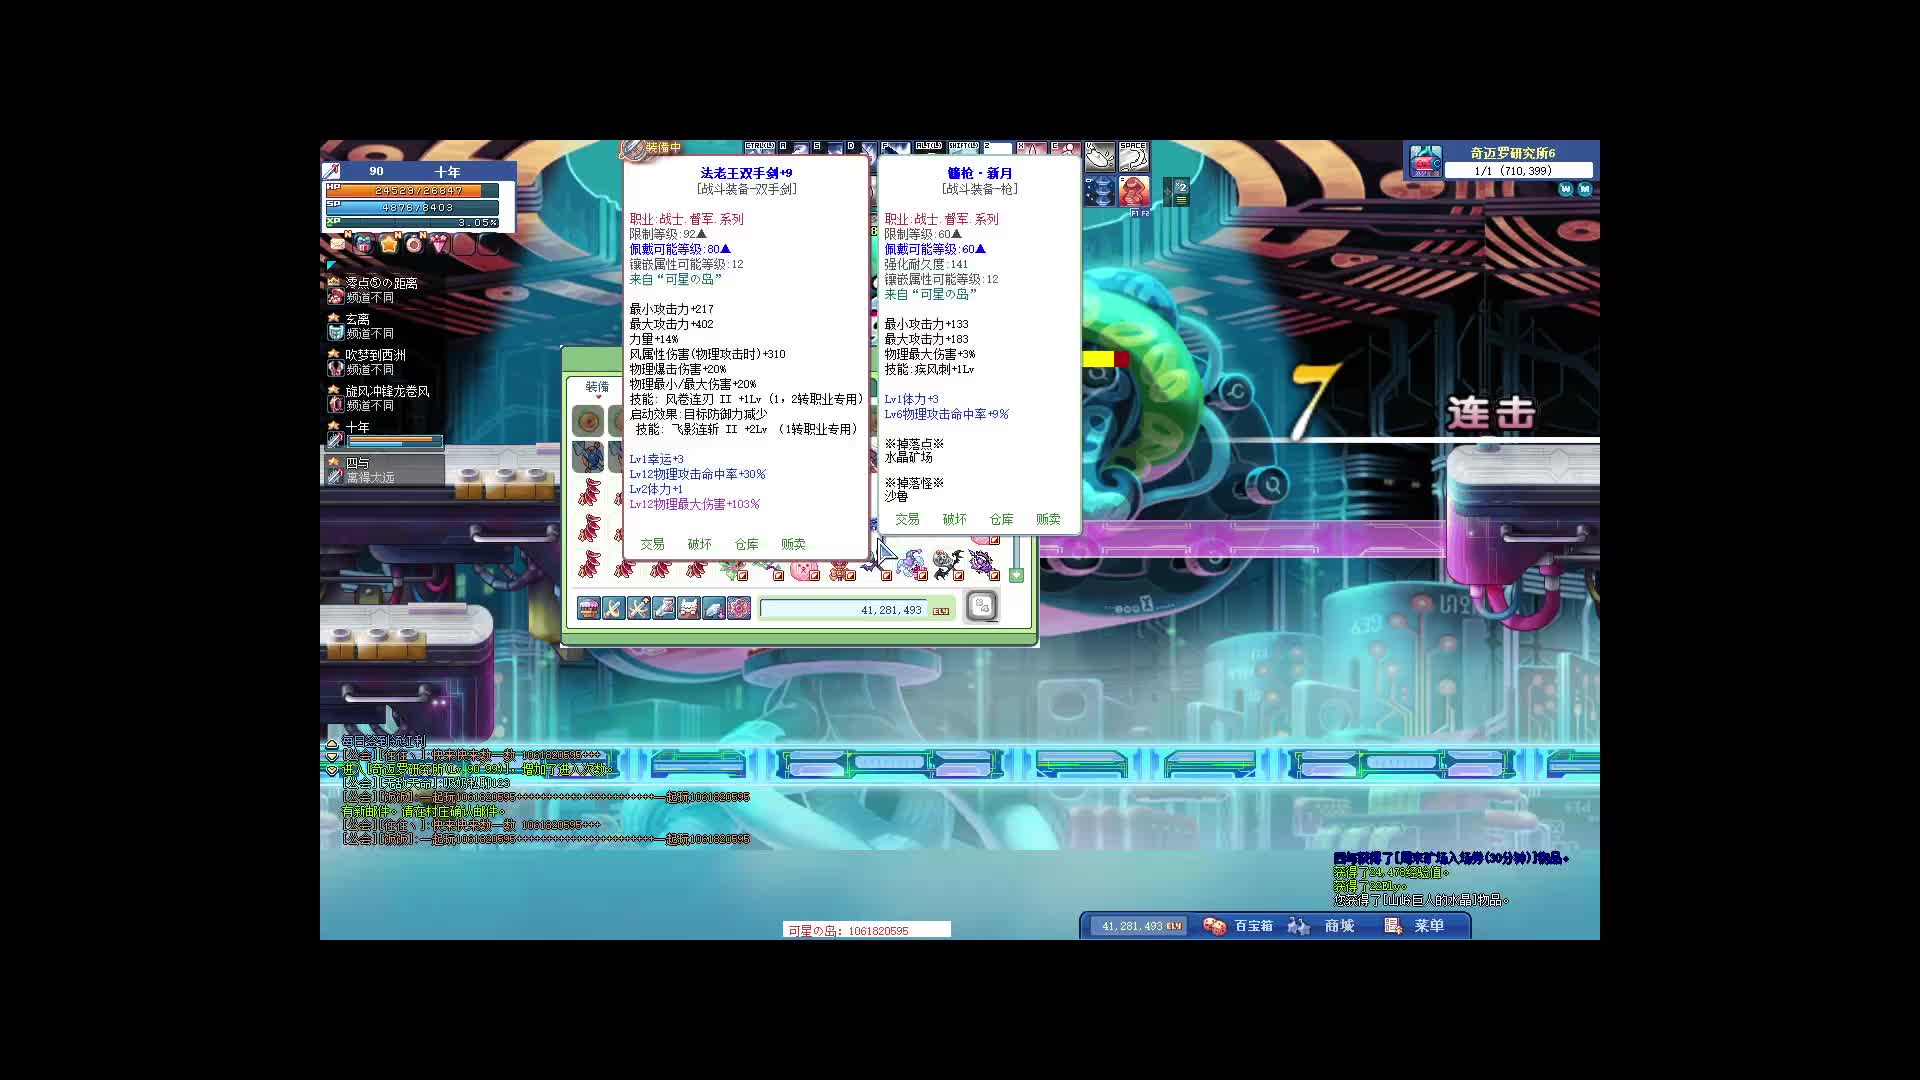1920x1080 pixels.
Task: Toggle the x2 hotkey bar switcher
Action: pyautogui.click(x=1180, y=192)
